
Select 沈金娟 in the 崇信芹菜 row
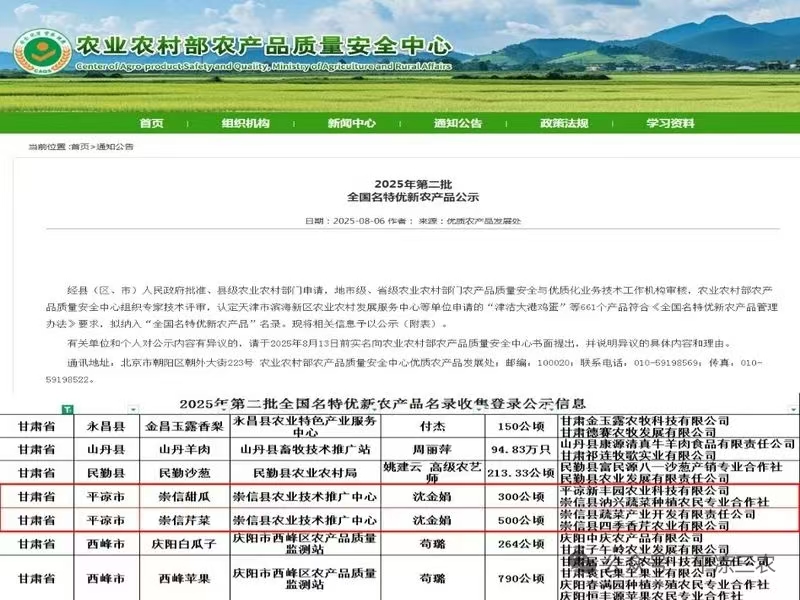[432, 520]
